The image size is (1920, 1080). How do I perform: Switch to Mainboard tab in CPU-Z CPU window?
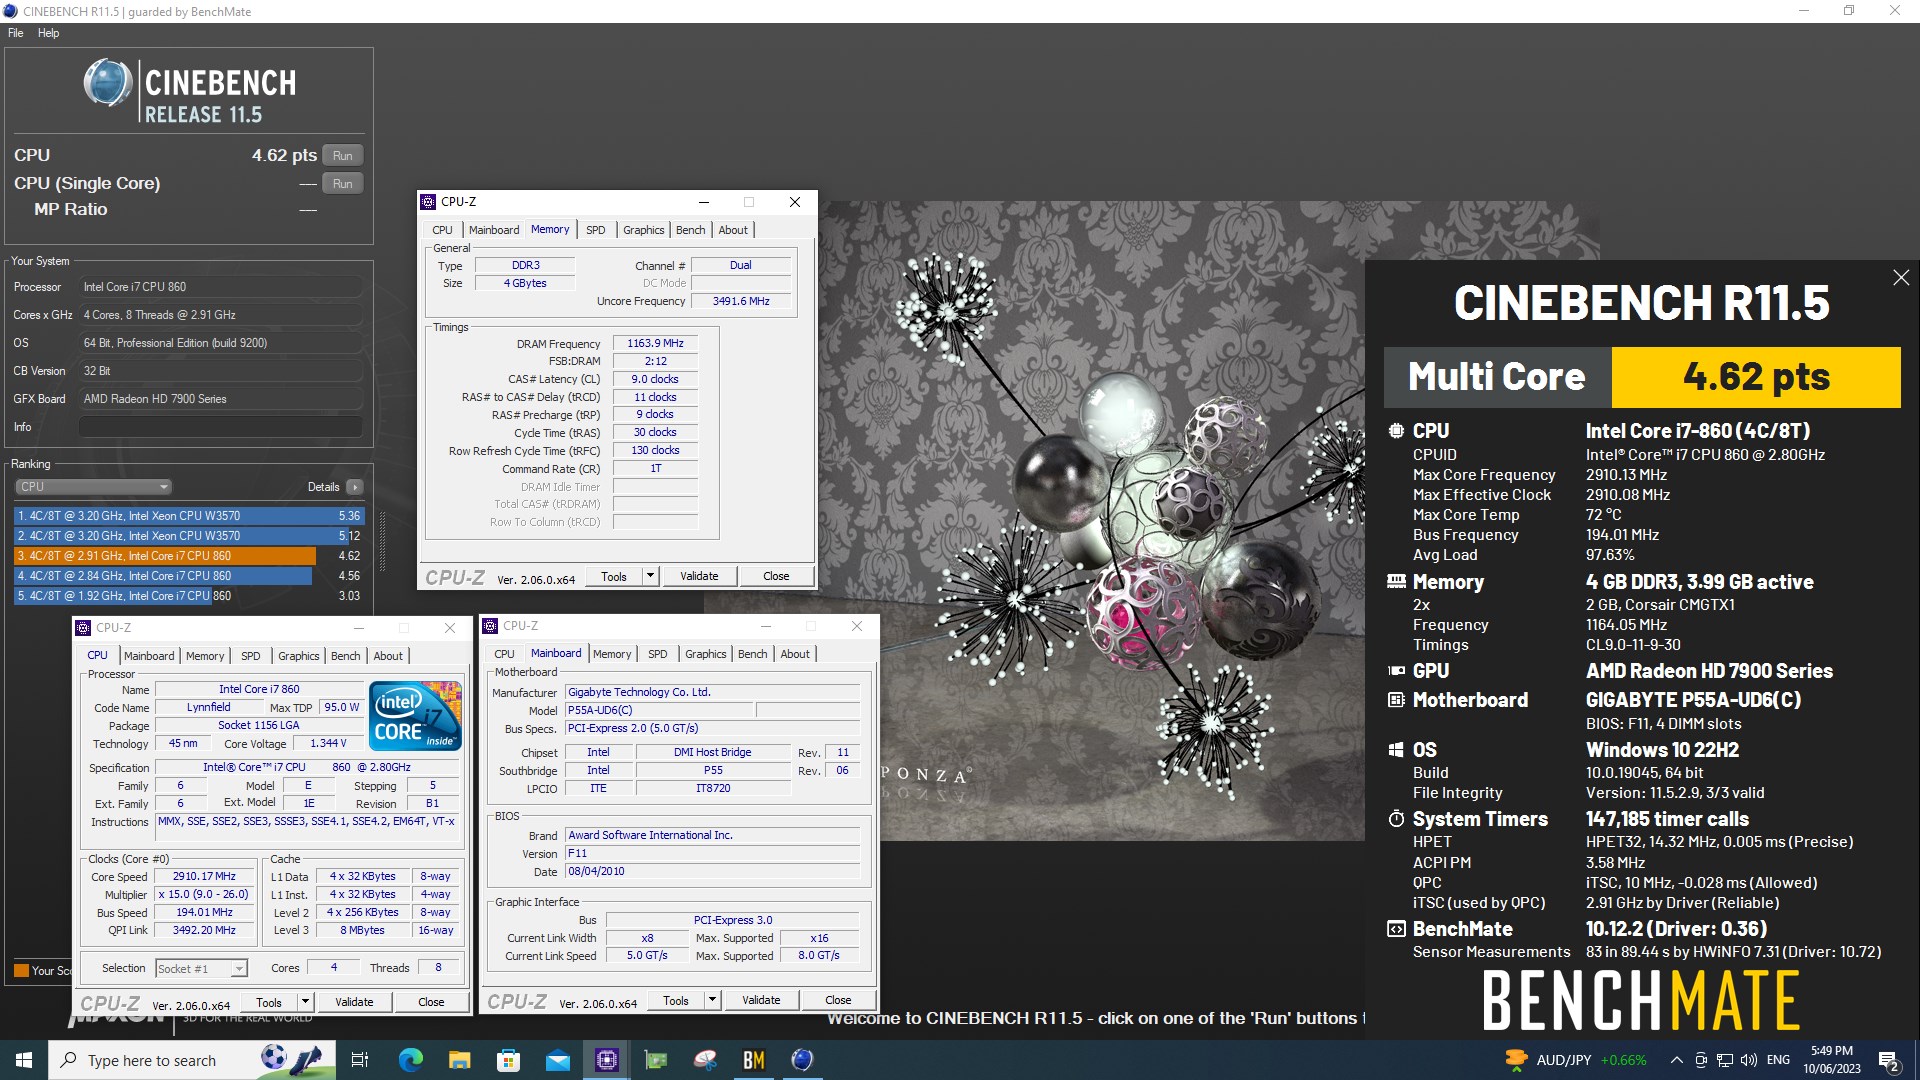(149, 656)
